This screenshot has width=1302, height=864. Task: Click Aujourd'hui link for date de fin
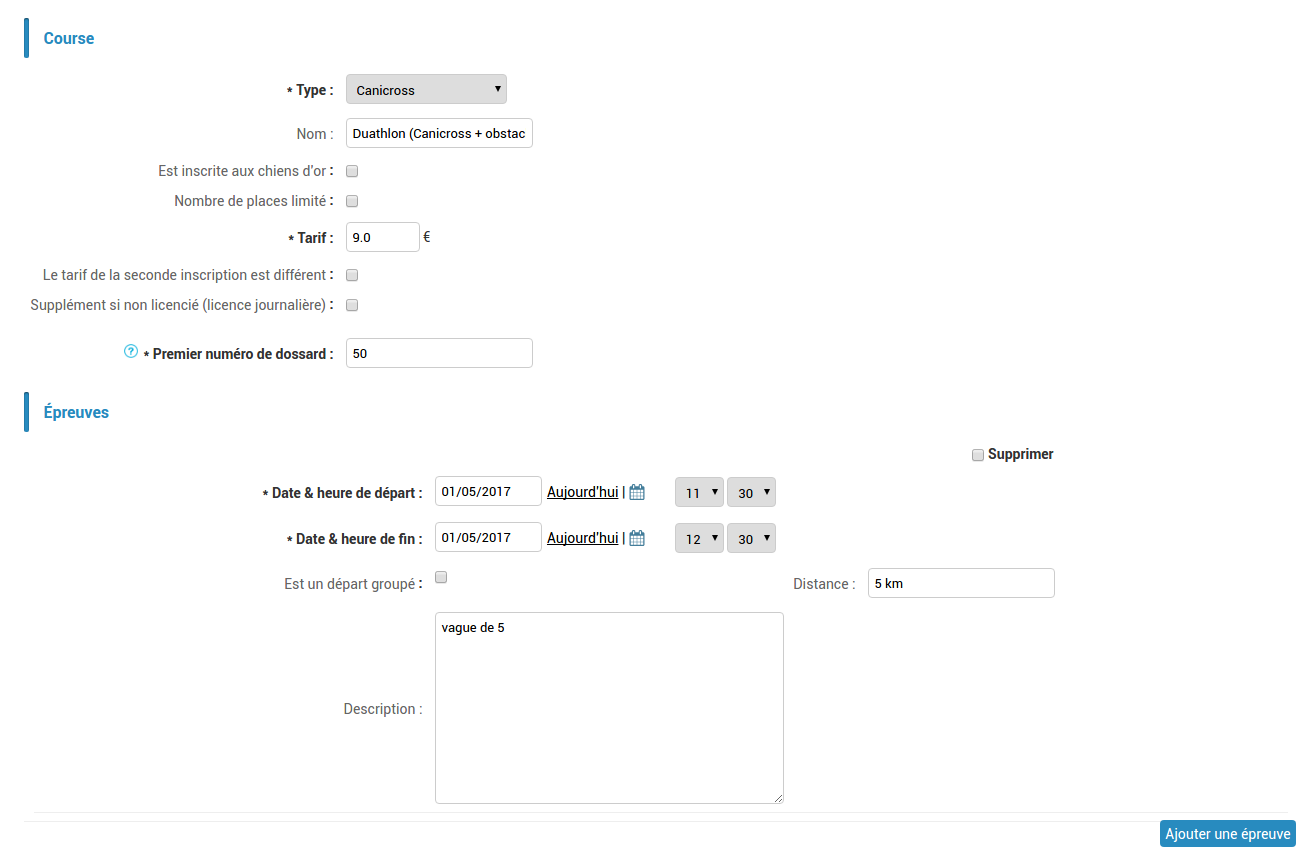click(582, 538)
